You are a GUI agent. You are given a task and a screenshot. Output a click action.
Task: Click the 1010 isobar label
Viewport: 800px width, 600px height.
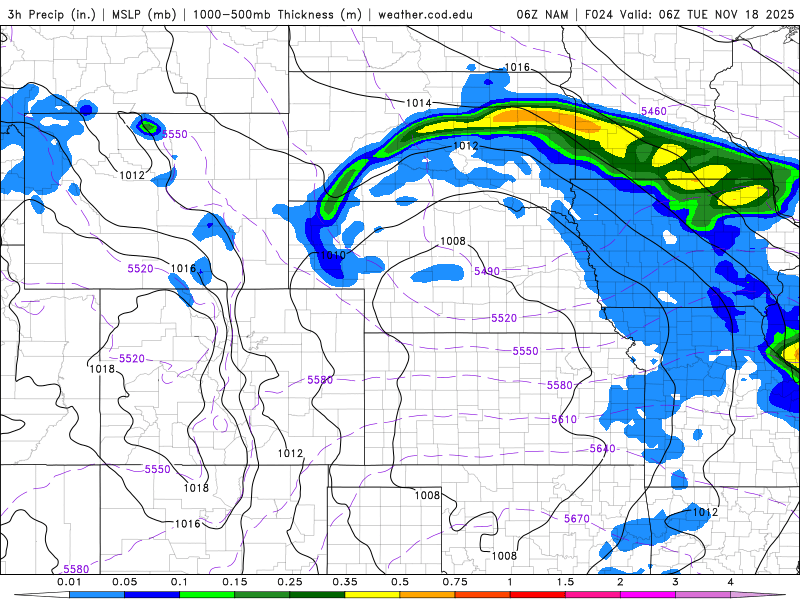(333, 255)
